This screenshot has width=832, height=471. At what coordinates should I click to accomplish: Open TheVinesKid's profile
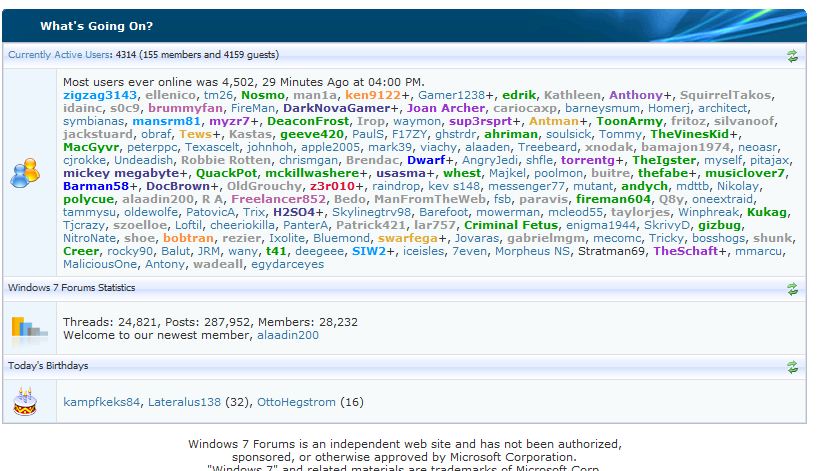point(690,135)
